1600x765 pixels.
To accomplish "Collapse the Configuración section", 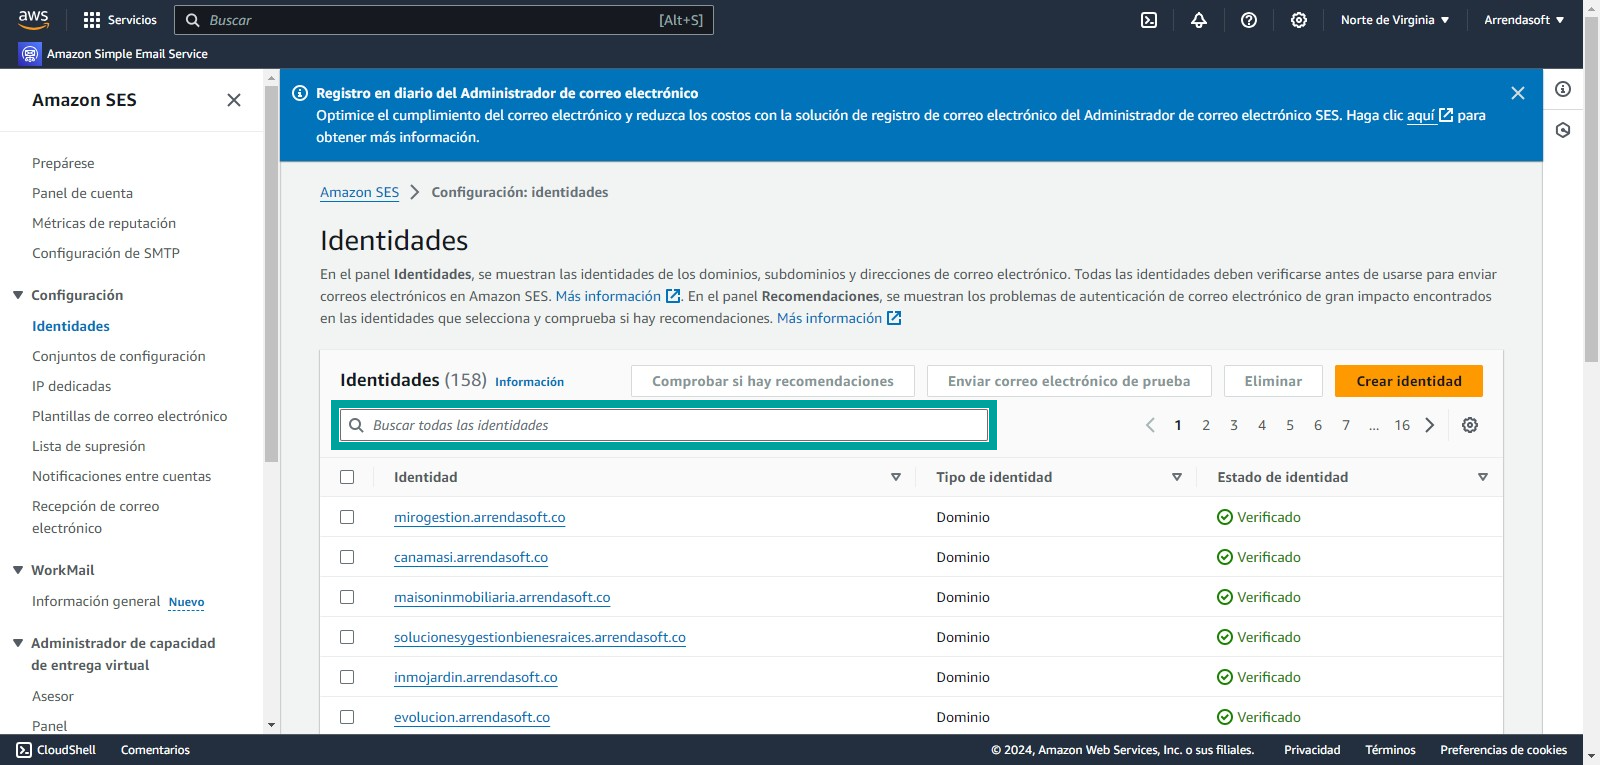I will click(18, 295).
